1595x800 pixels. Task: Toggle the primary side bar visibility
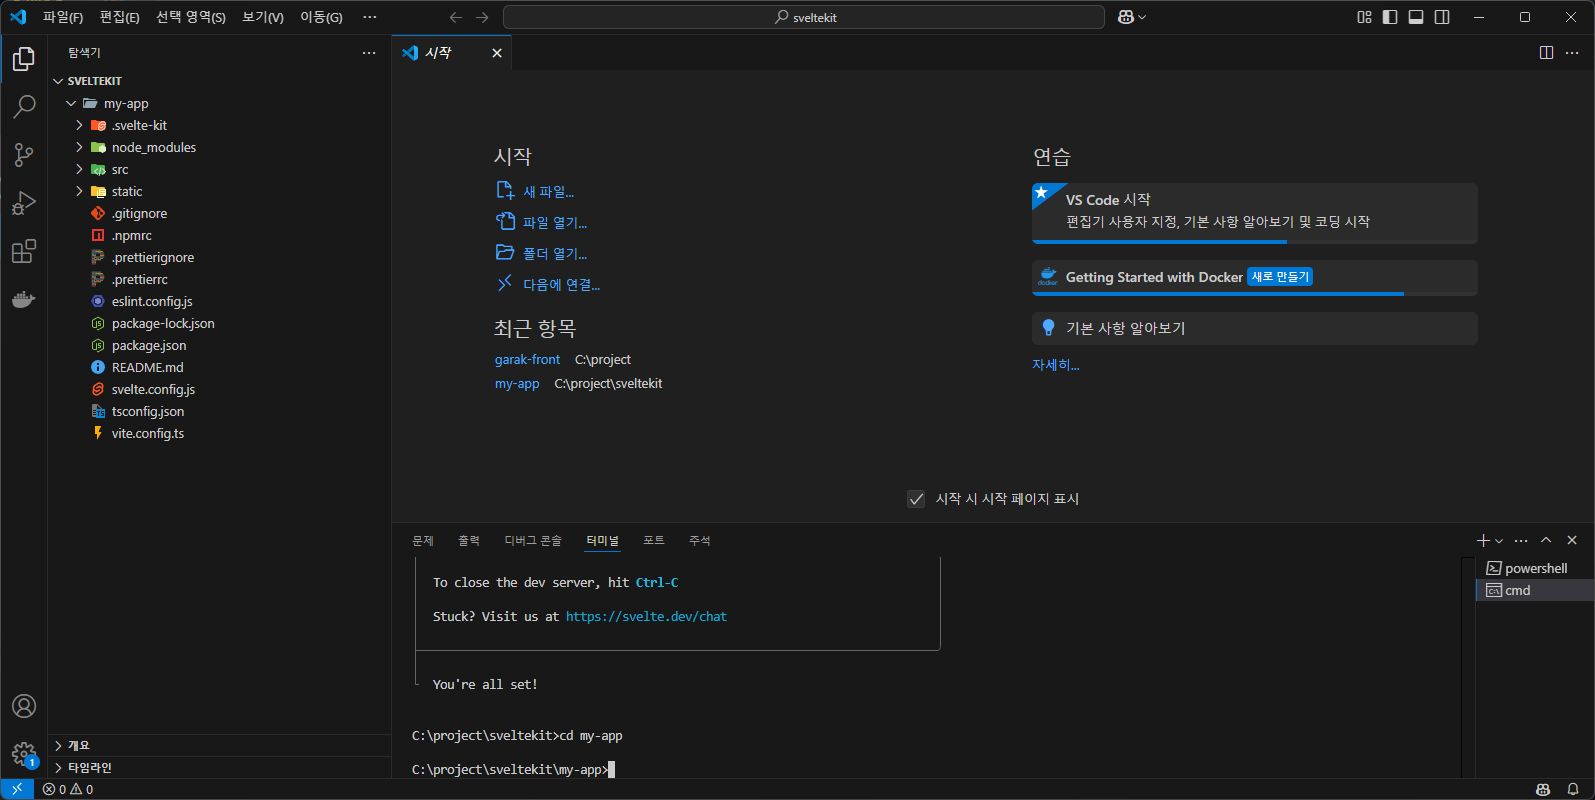tap(1390, 17)
